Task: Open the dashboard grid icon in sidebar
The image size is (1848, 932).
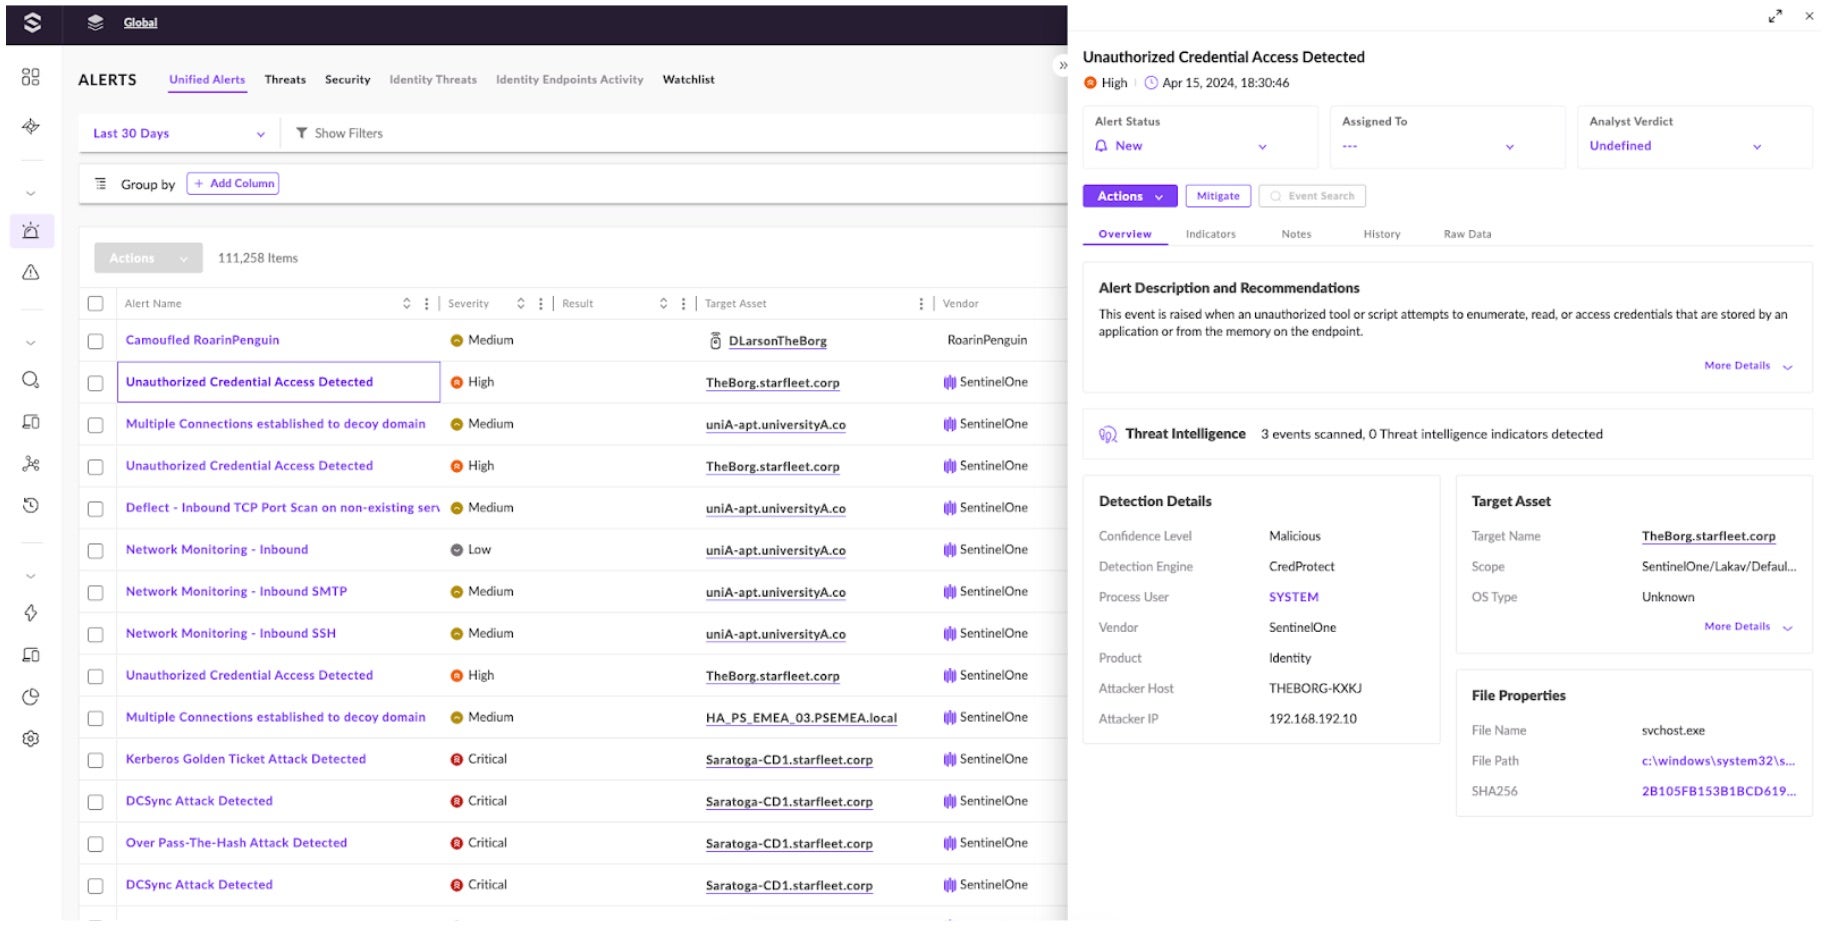Action: pos(31,77)
